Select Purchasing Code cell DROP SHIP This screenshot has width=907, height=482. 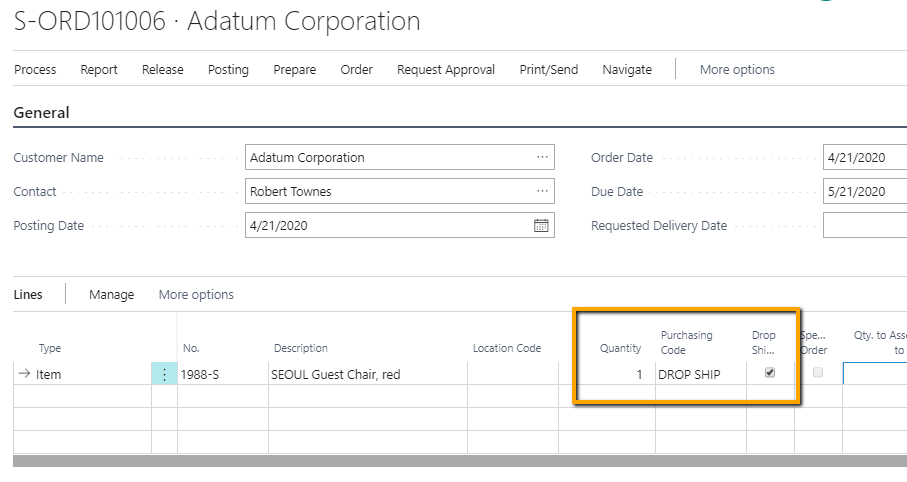pos(701,374)
